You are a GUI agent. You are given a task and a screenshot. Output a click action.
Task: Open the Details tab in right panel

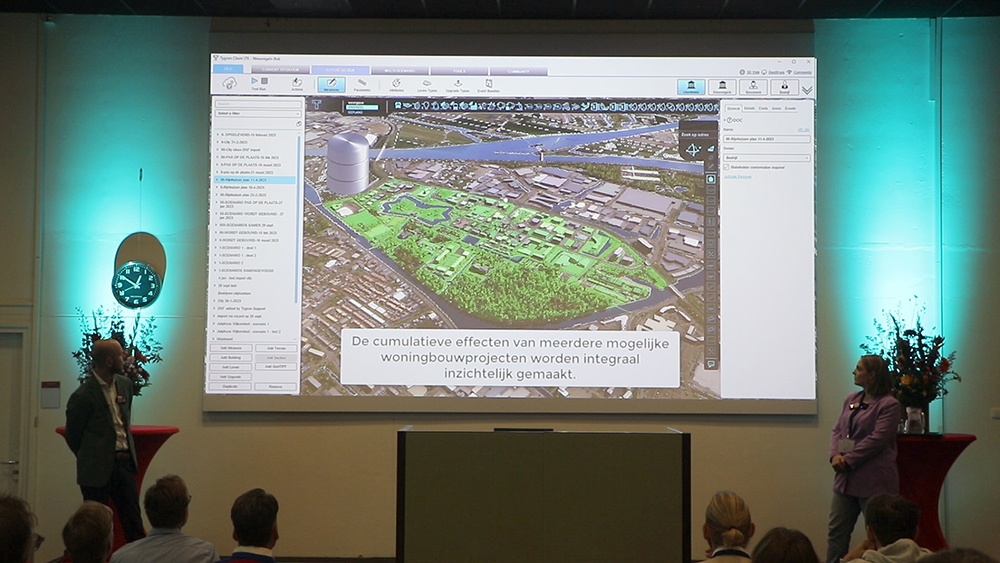[749, 108]
